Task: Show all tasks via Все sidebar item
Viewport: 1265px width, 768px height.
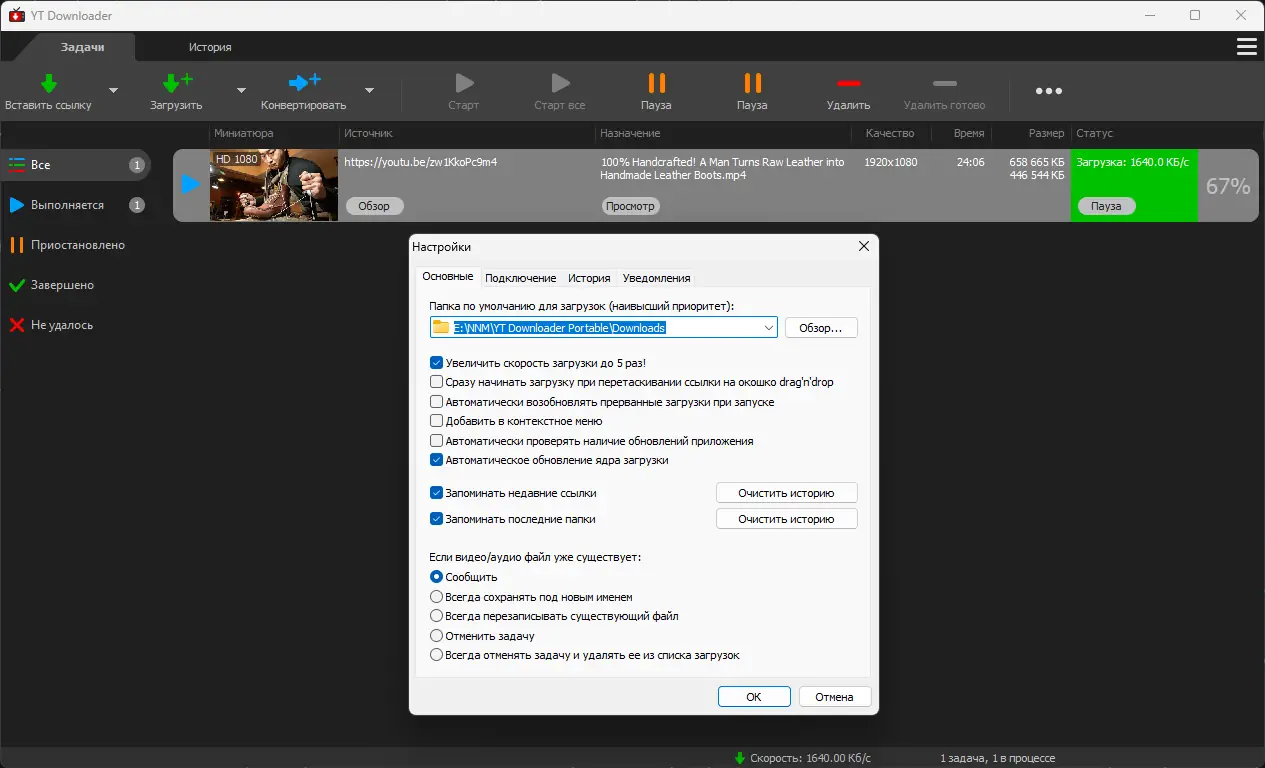Action: [76, 165]
